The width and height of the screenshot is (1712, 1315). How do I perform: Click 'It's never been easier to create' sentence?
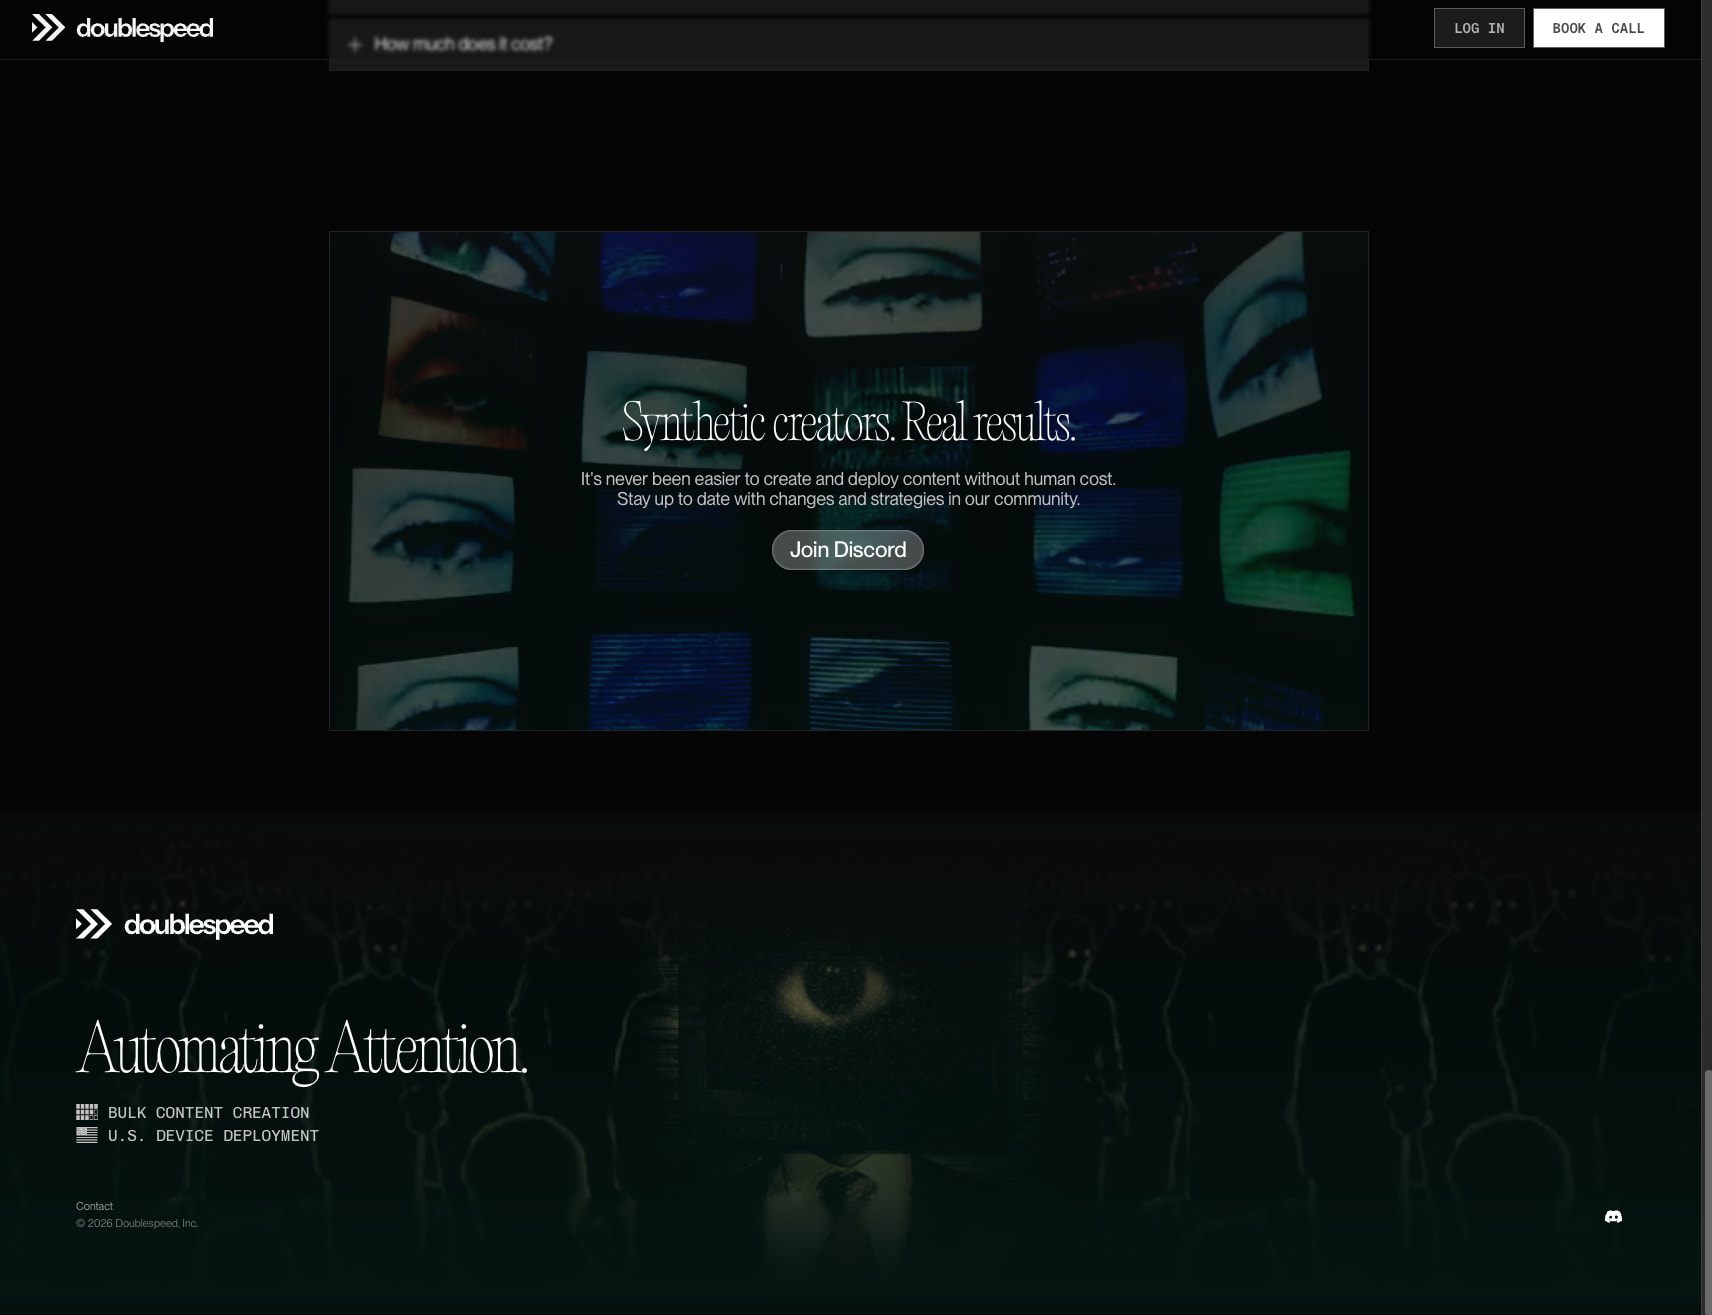pyautogui.click(x=848, y=479)
